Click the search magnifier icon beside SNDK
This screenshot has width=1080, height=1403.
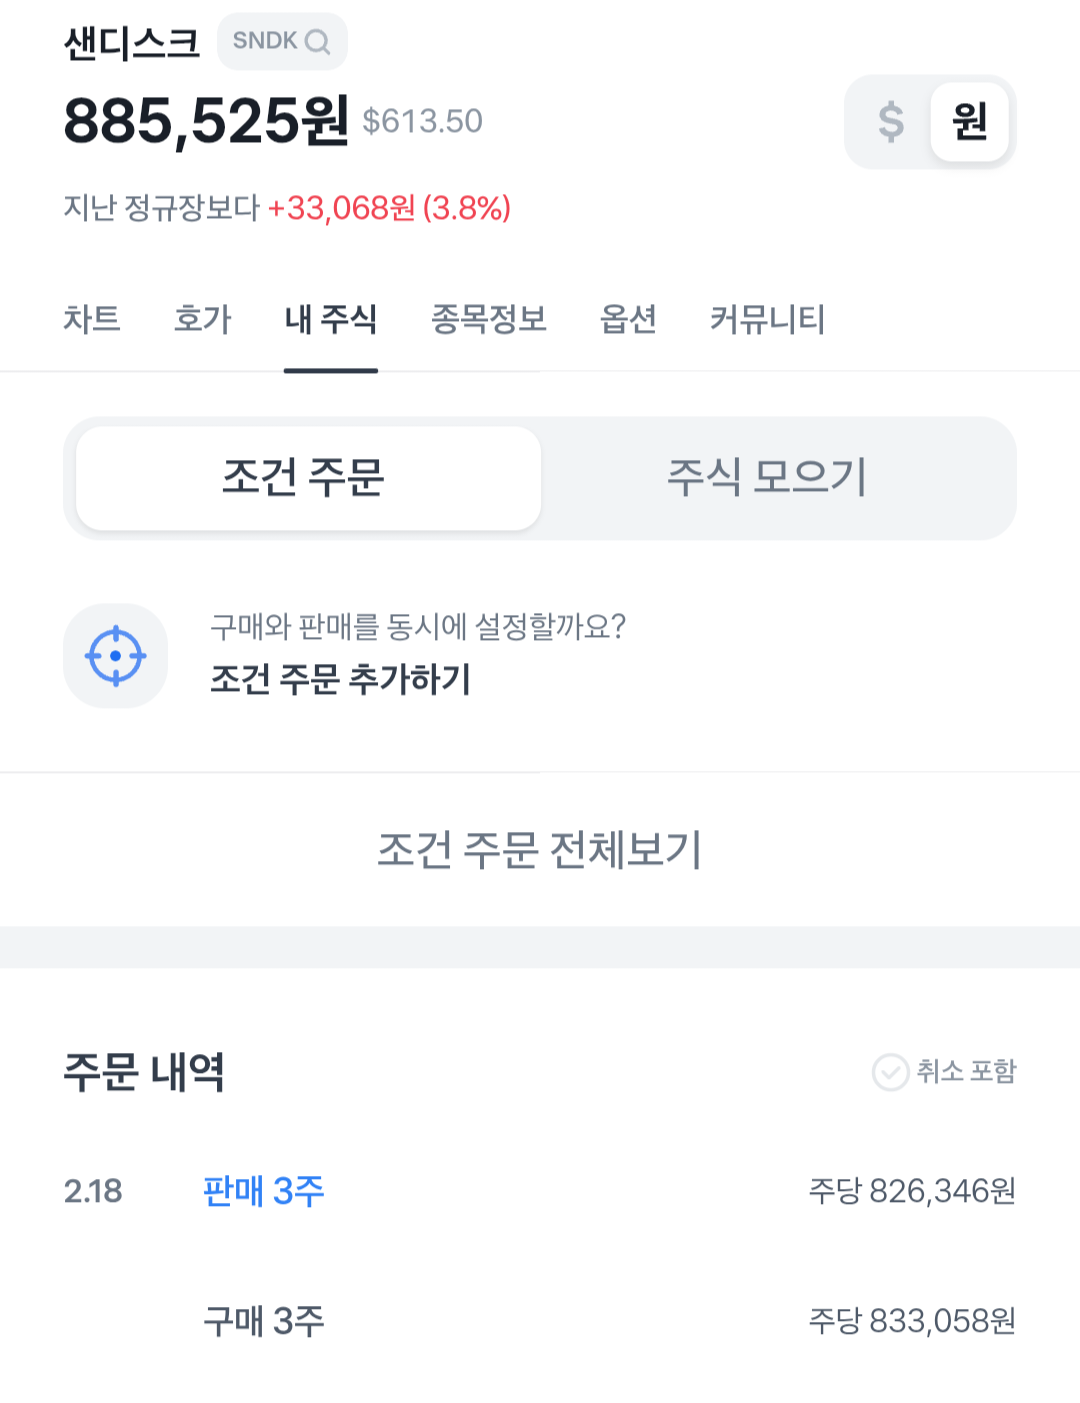tap(317, 42)
